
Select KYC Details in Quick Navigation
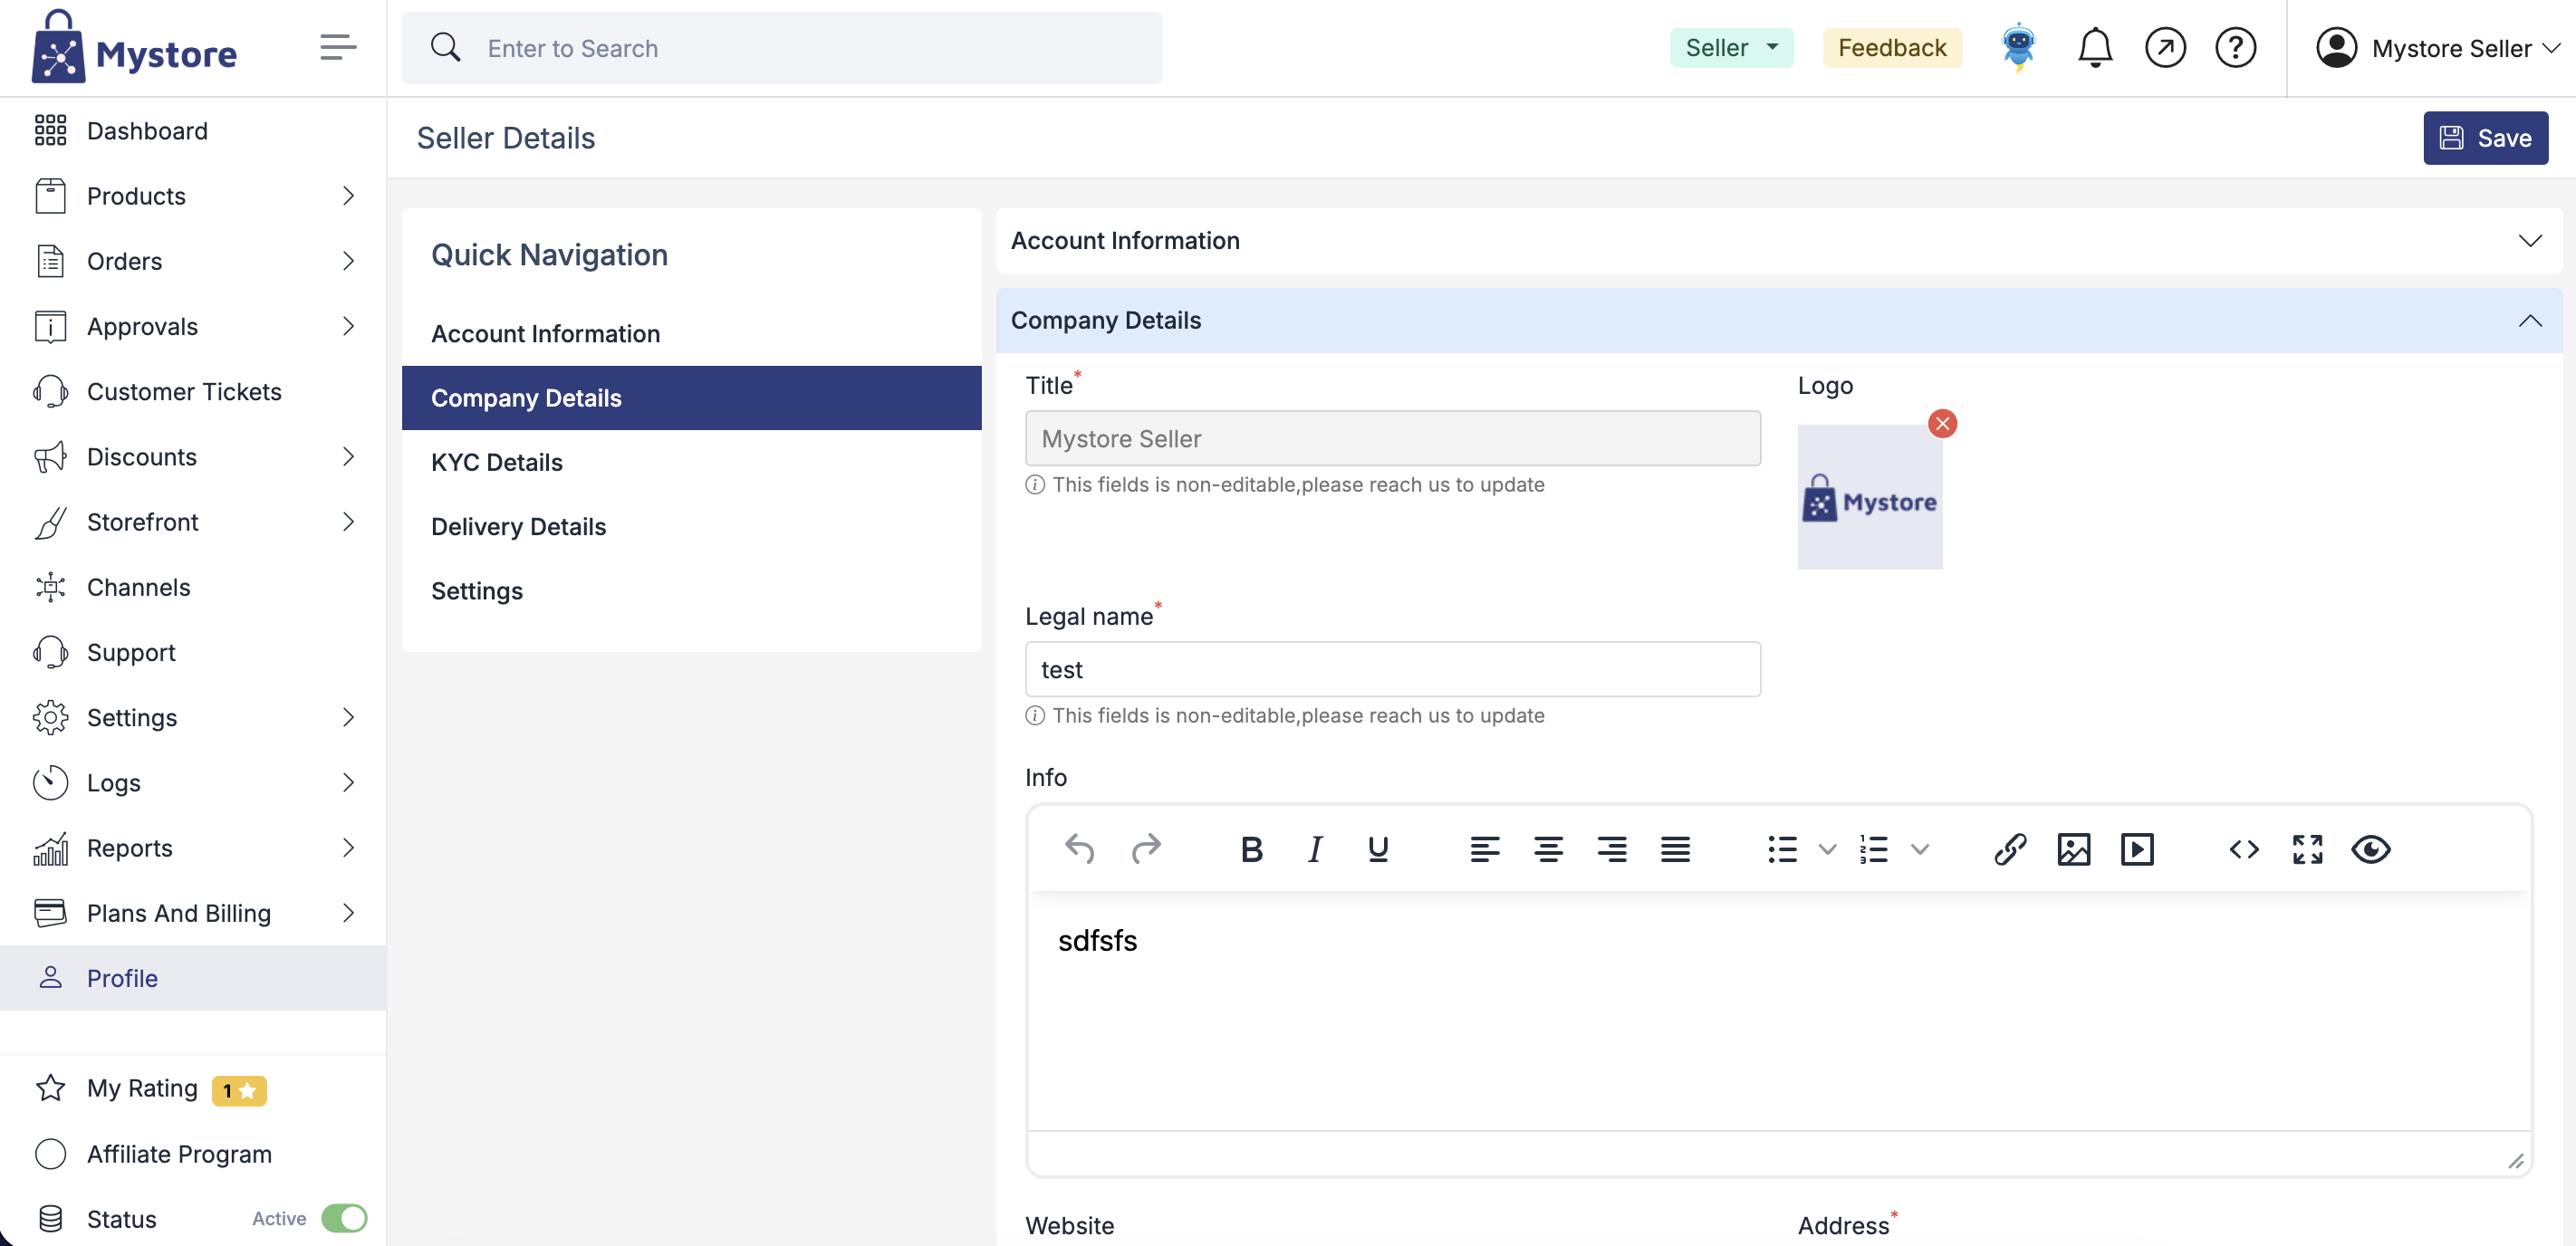(497, 462)
